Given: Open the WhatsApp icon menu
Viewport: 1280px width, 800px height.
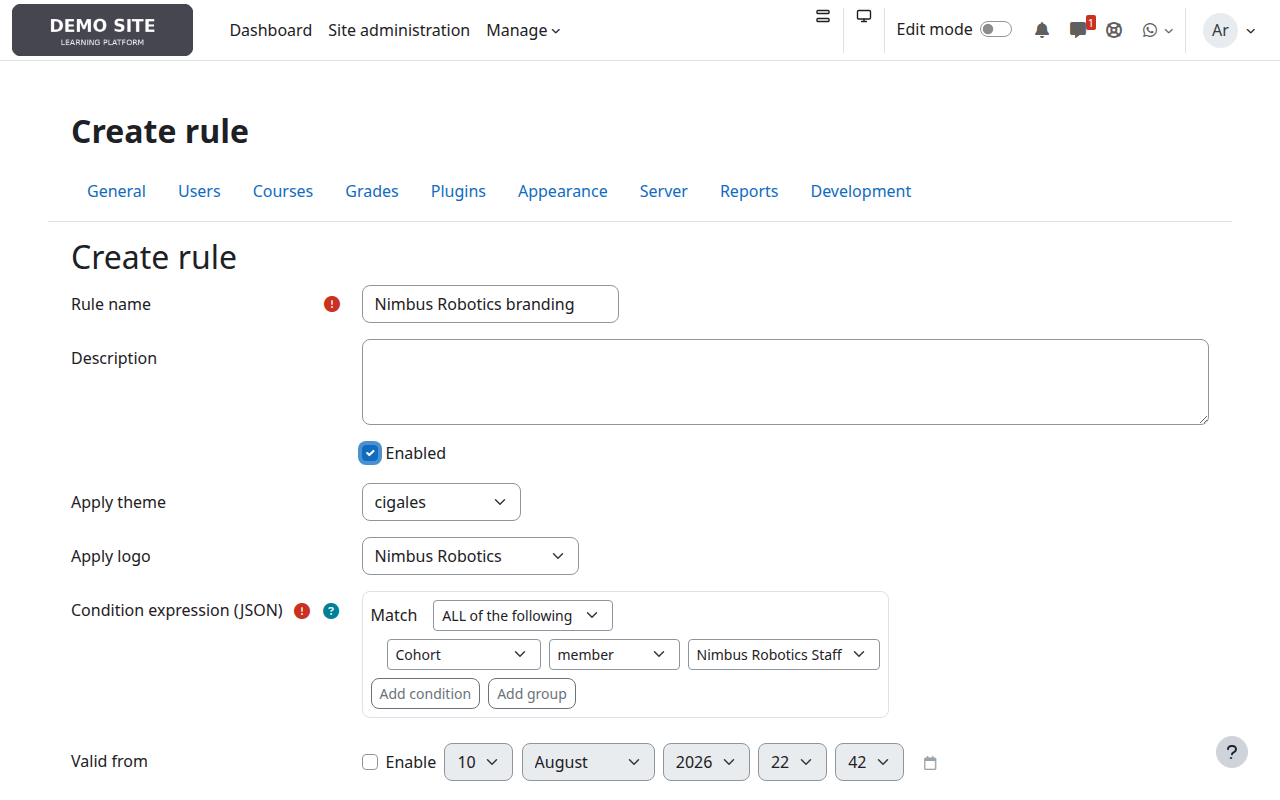Looking at the screenshot, I should click(1157, 30).
